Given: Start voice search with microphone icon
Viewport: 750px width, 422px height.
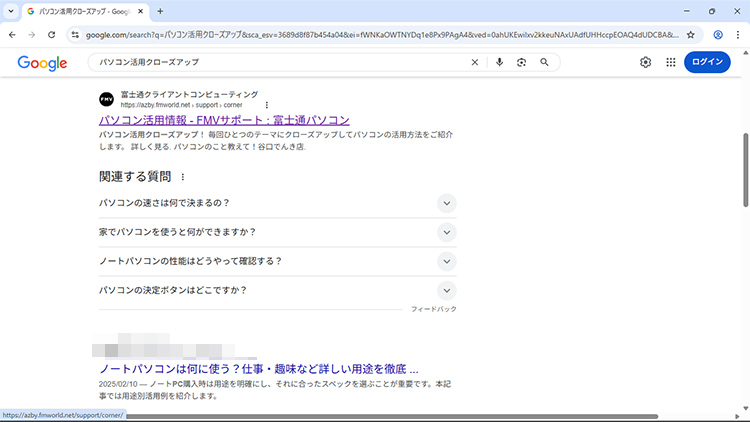Looking at the screenshot, I should (499, 62).
